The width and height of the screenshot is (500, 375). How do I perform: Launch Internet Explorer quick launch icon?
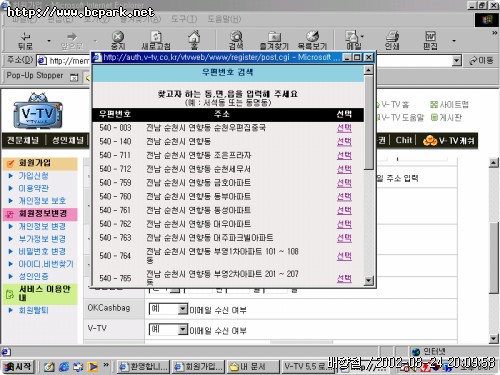[x=63, y=367]
